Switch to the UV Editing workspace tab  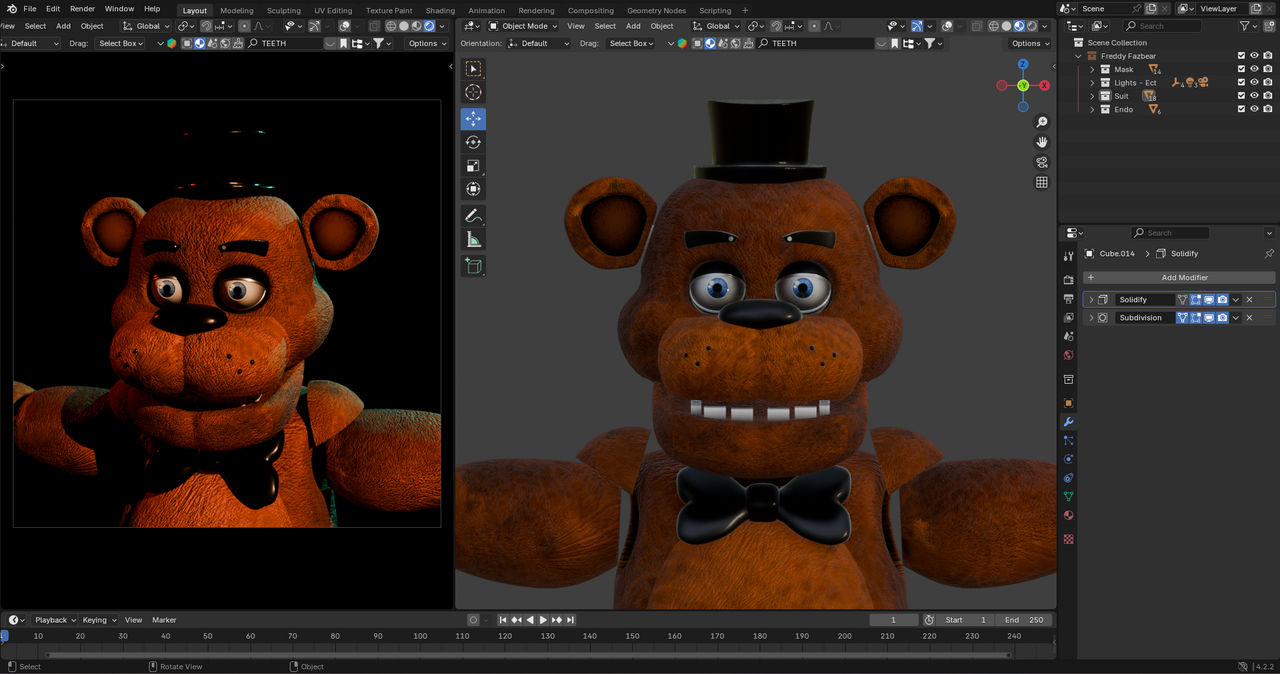333,10
